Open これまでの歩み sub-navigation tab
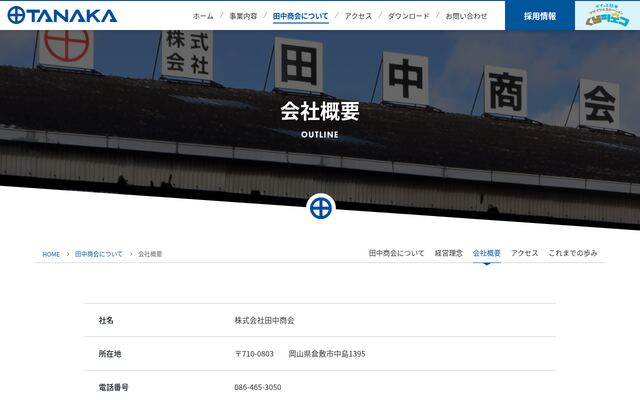 click(x=573, y=253)
